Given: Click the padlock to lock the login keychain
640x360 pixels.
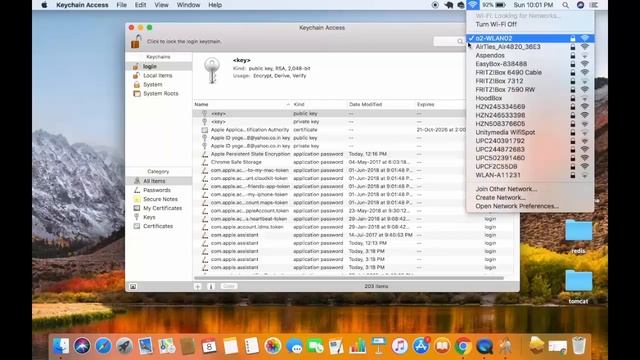Looking at the screenshot, I should (136, 42).
